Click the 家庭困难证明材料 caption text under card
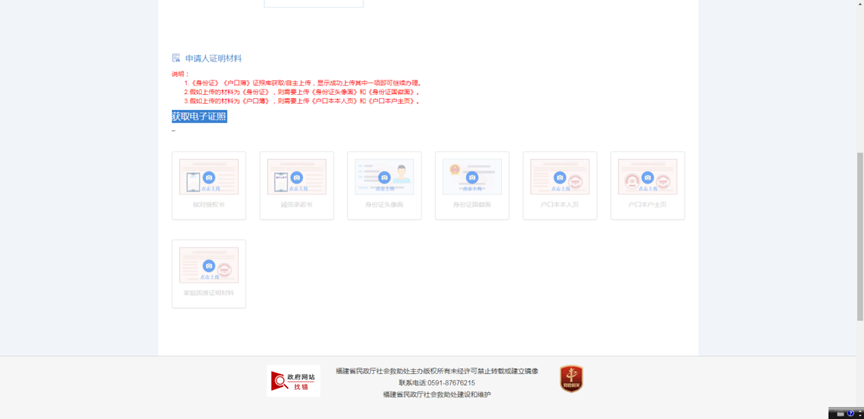The height and width of the screenshot is (419, 864). click(209, 293)
